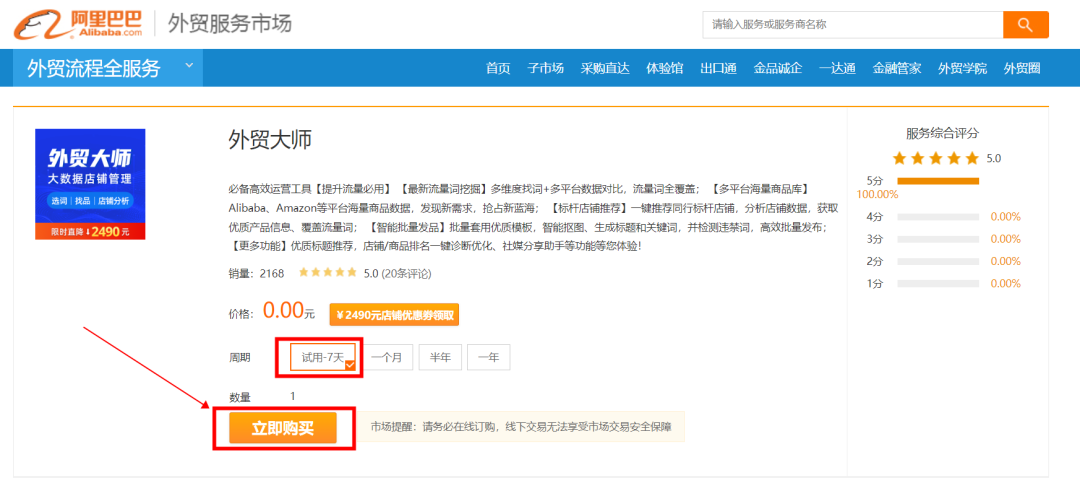Open the 一达通 nav item
This screenshot has height=478, width=1080.
tap(838, 68)
